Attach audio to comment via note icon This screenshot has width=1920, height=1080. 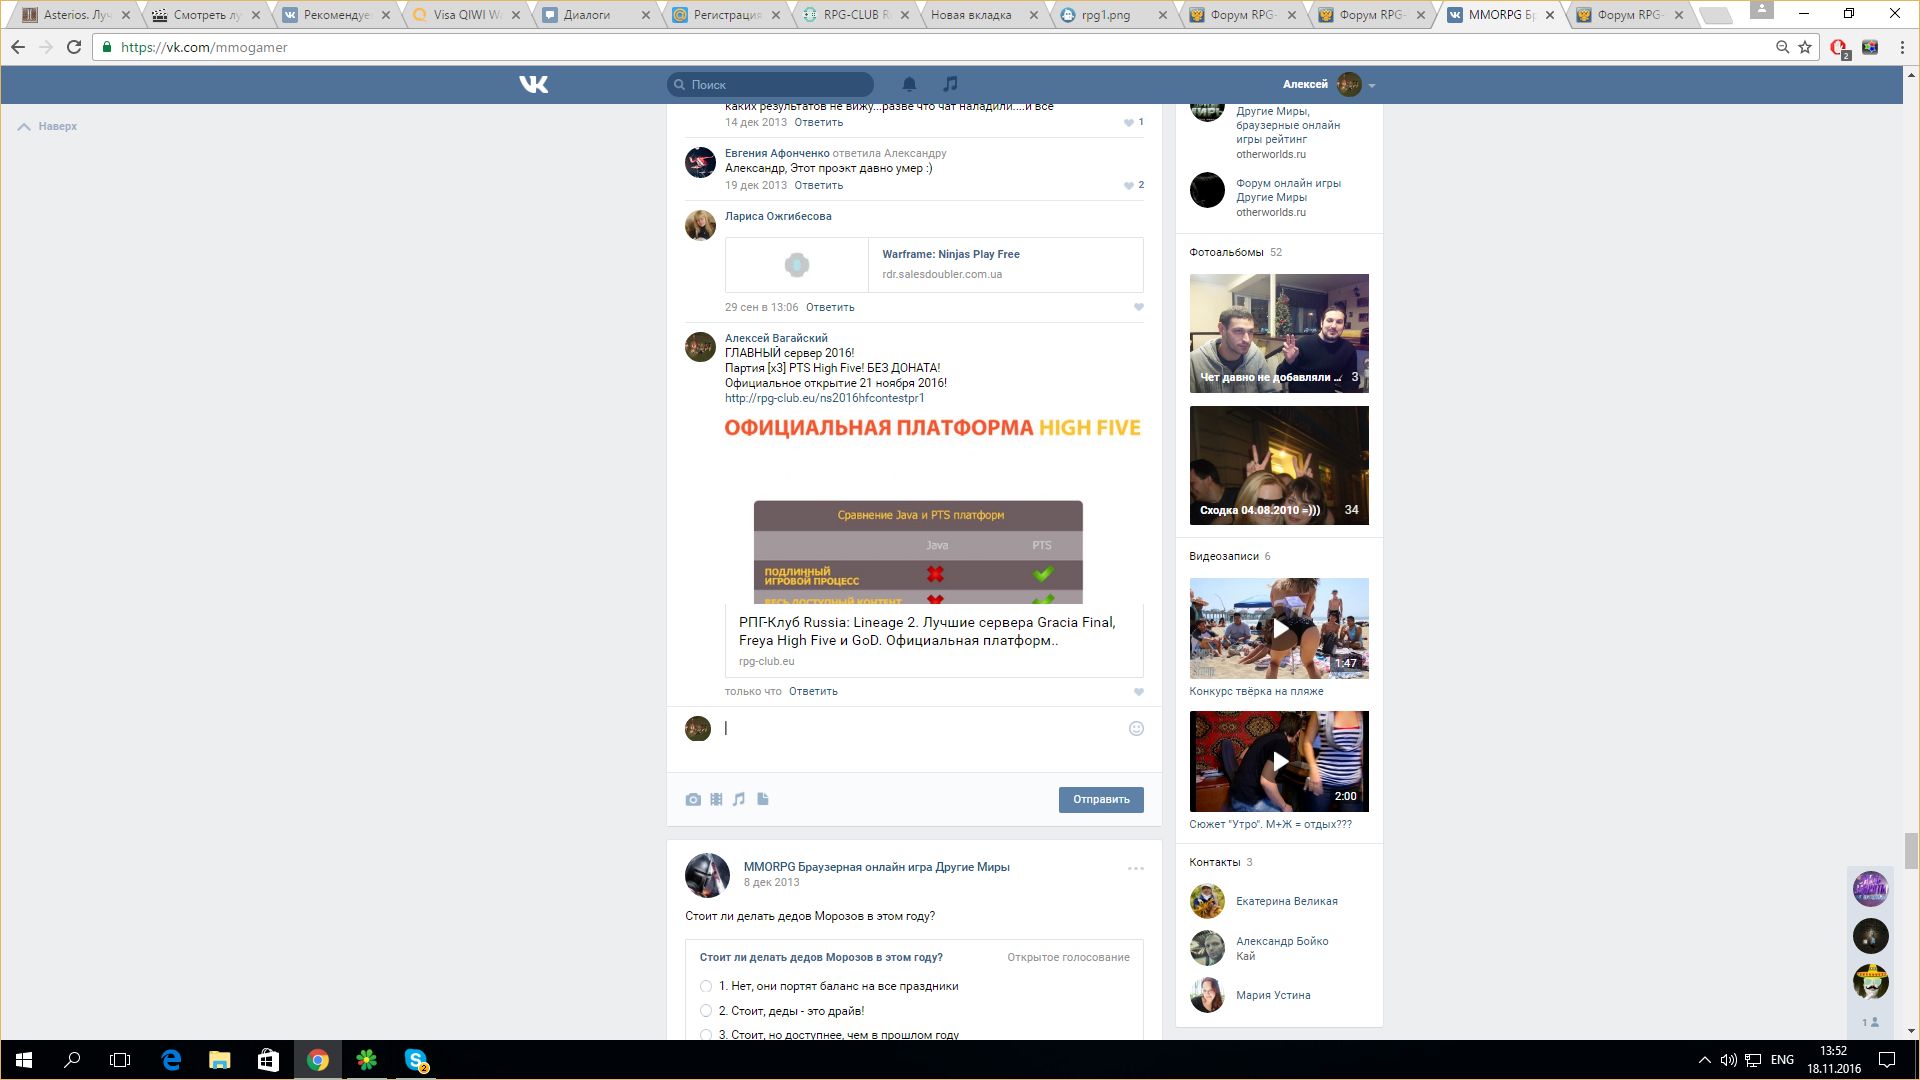point(739,799)
